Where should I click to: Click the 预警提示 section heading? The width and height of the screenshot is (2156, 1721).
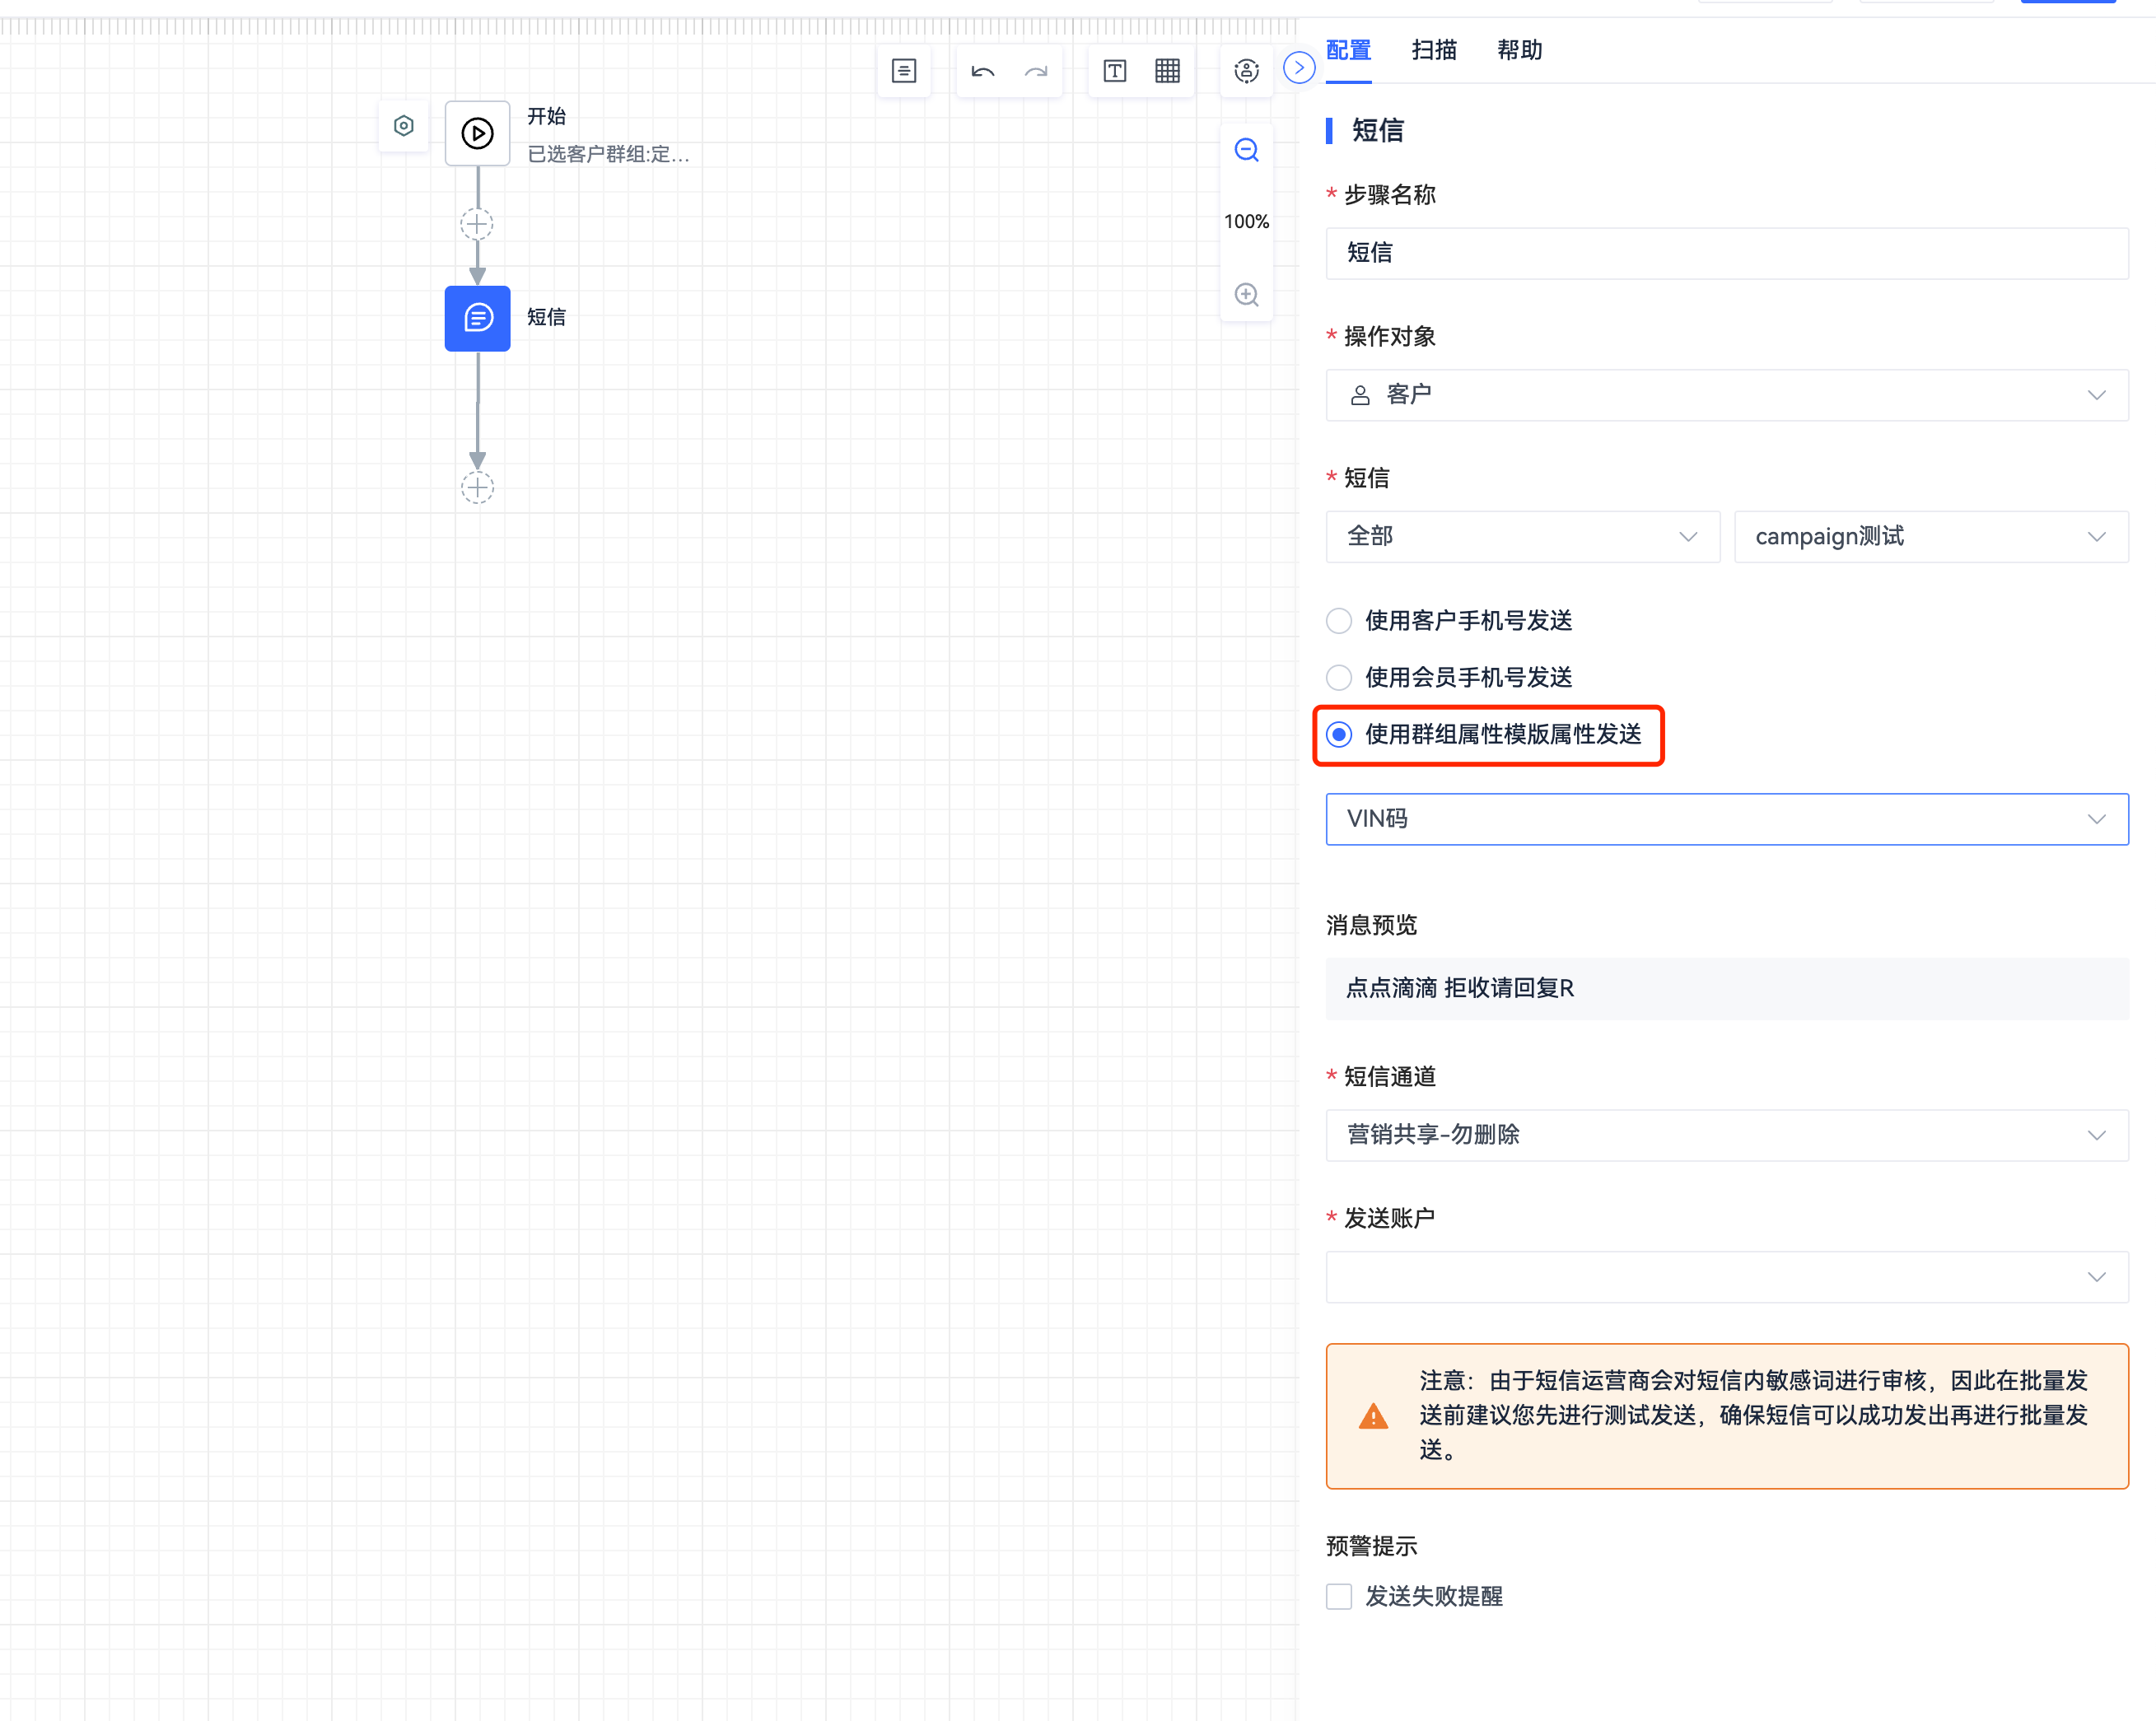pyautogui.click(x=1371, y=1547)
